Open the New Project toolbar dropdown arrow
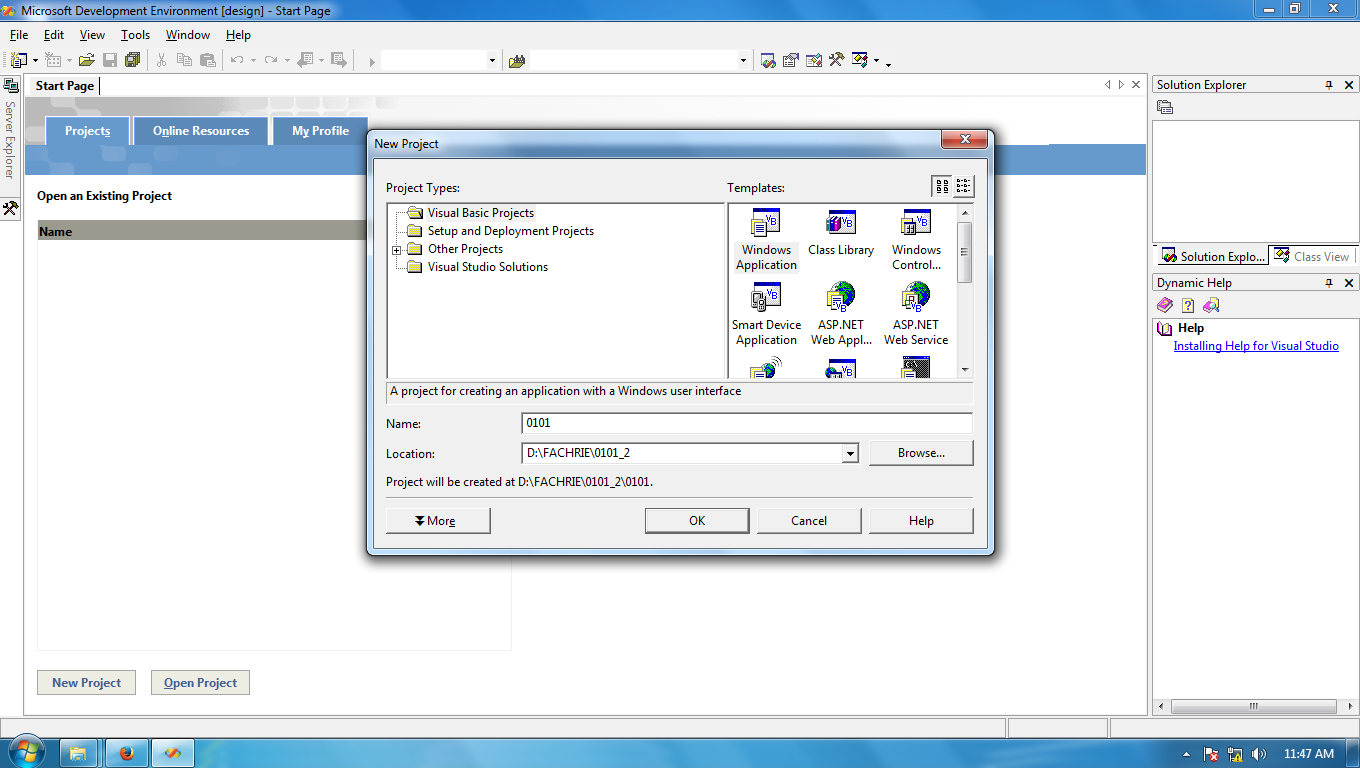Image resolution: width=1360 pixels, height=768 pixels. [35, 61]
